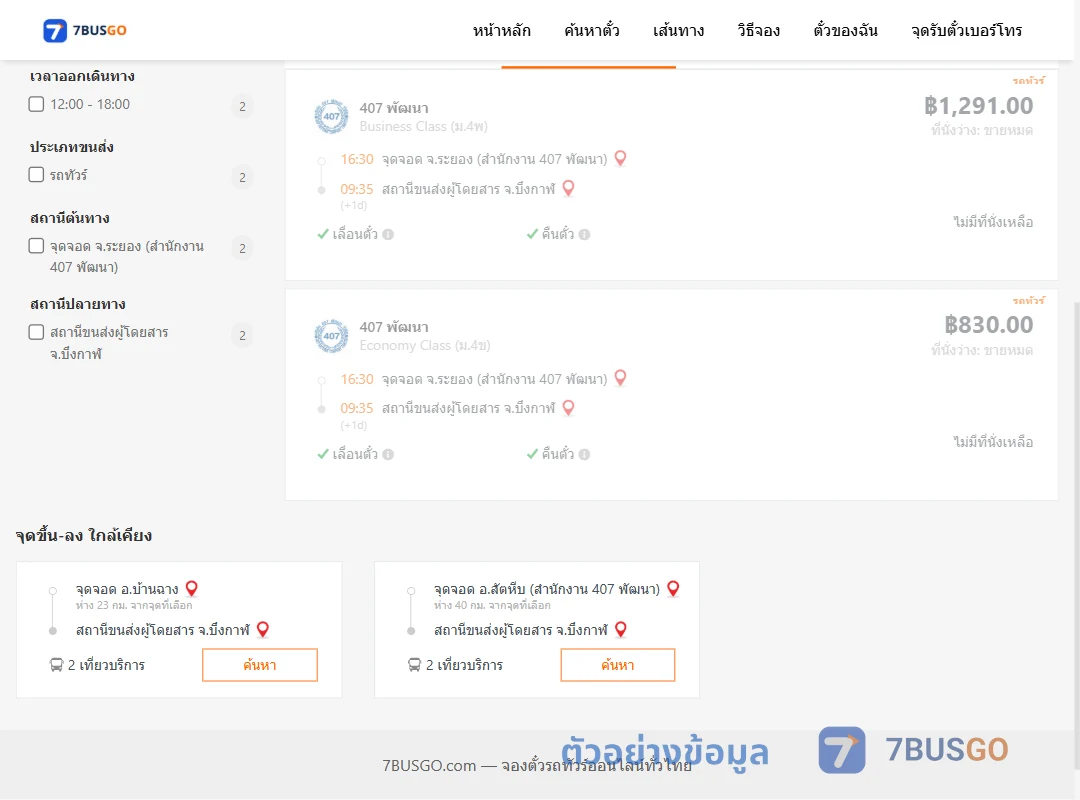Open map pin for Bueng Kan terminal, Economy Class
Viewport: 1080px width, 800px height.
click(568, 407)
